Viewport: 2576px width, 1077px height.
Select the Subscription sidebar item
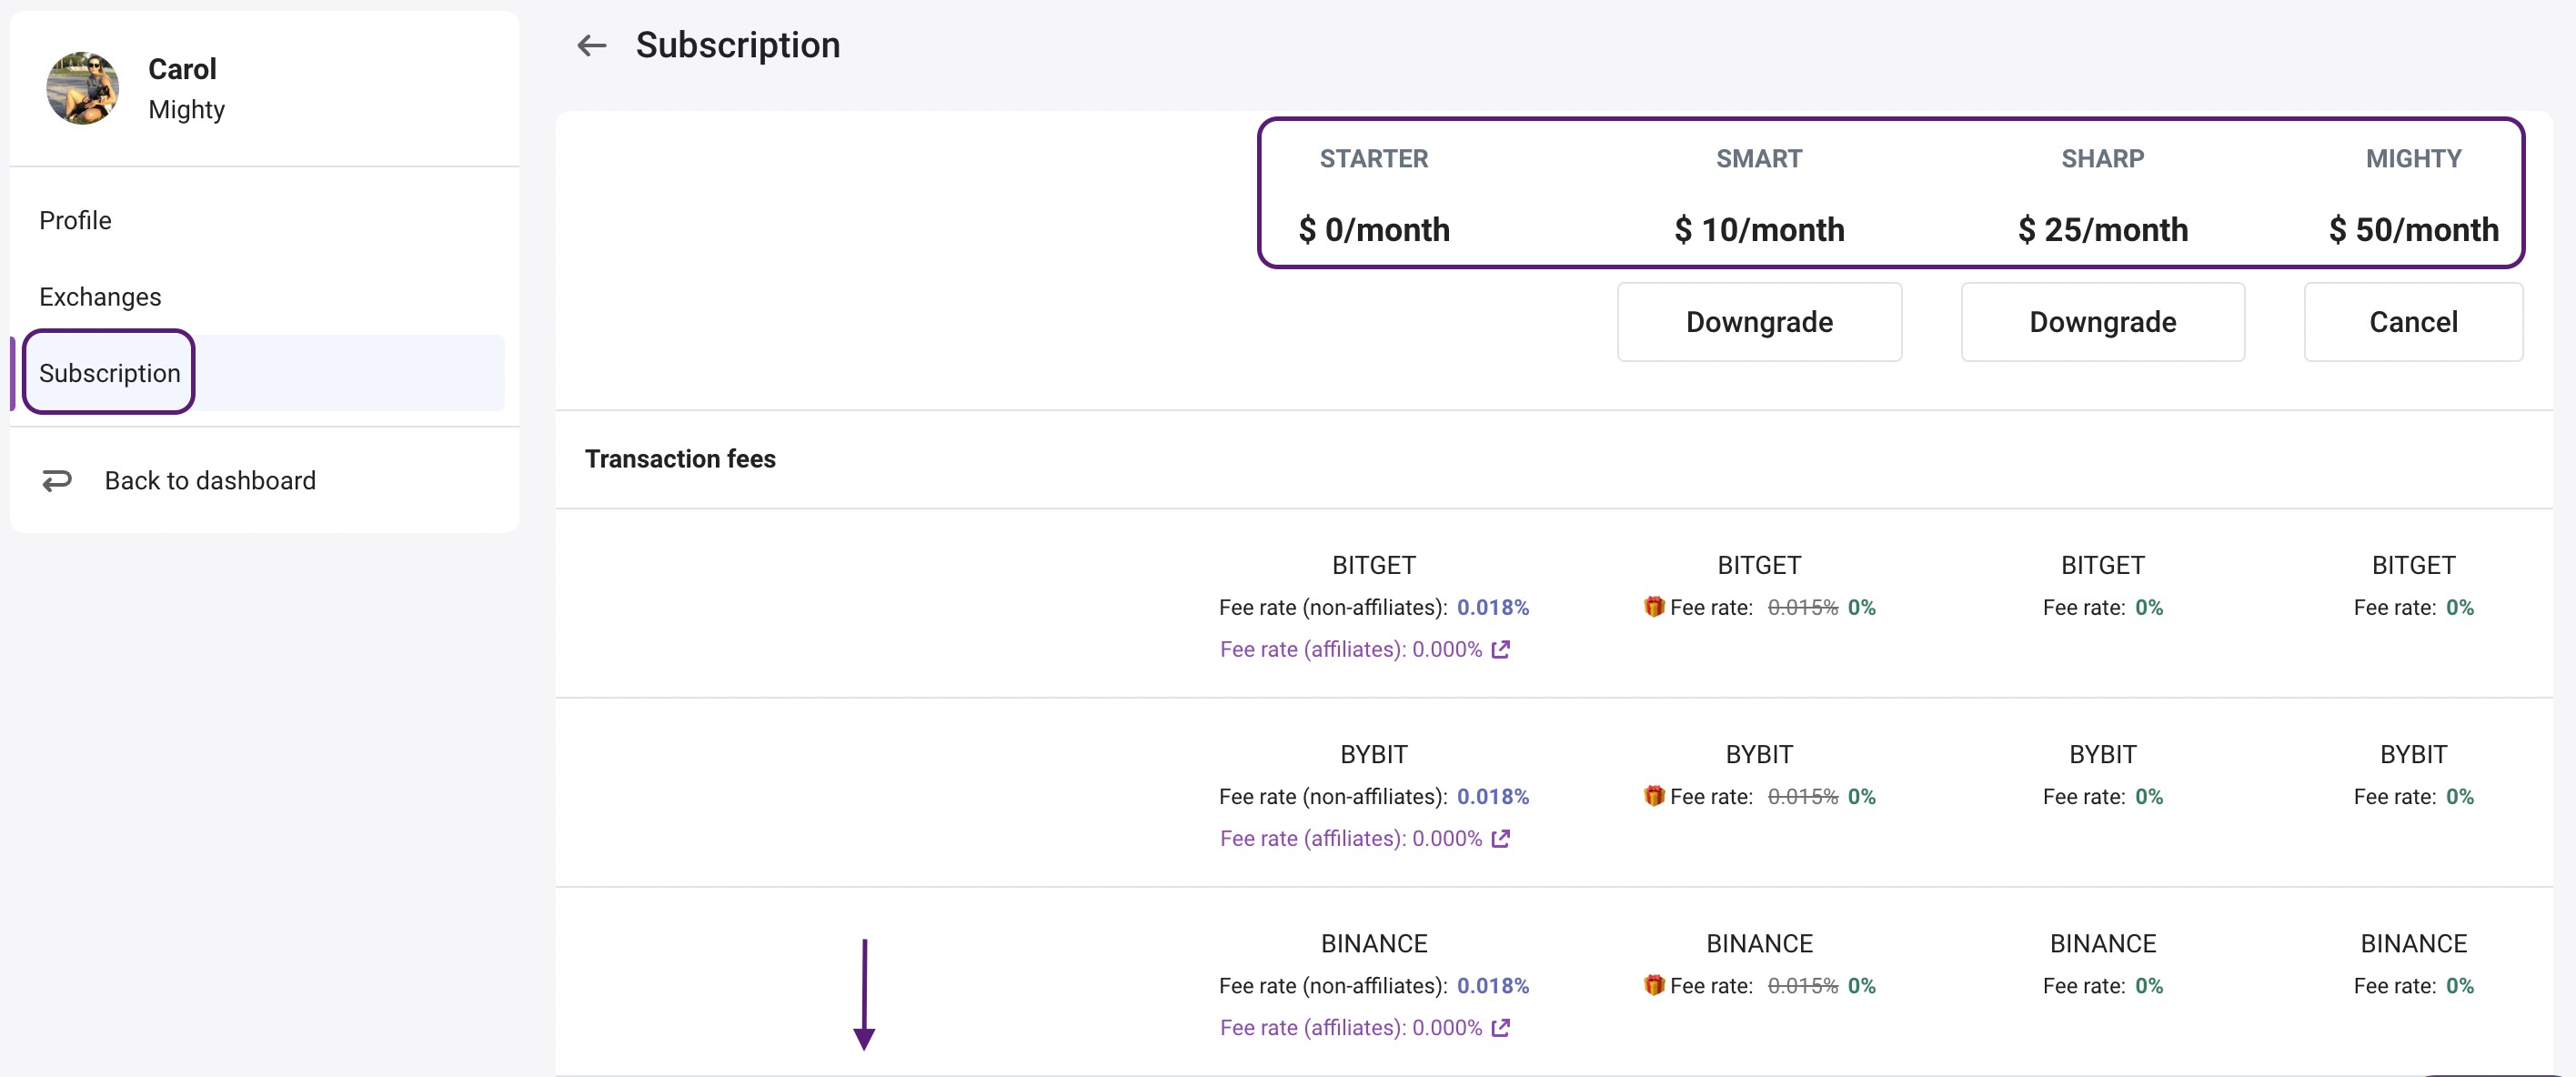[x=110, y=373]
